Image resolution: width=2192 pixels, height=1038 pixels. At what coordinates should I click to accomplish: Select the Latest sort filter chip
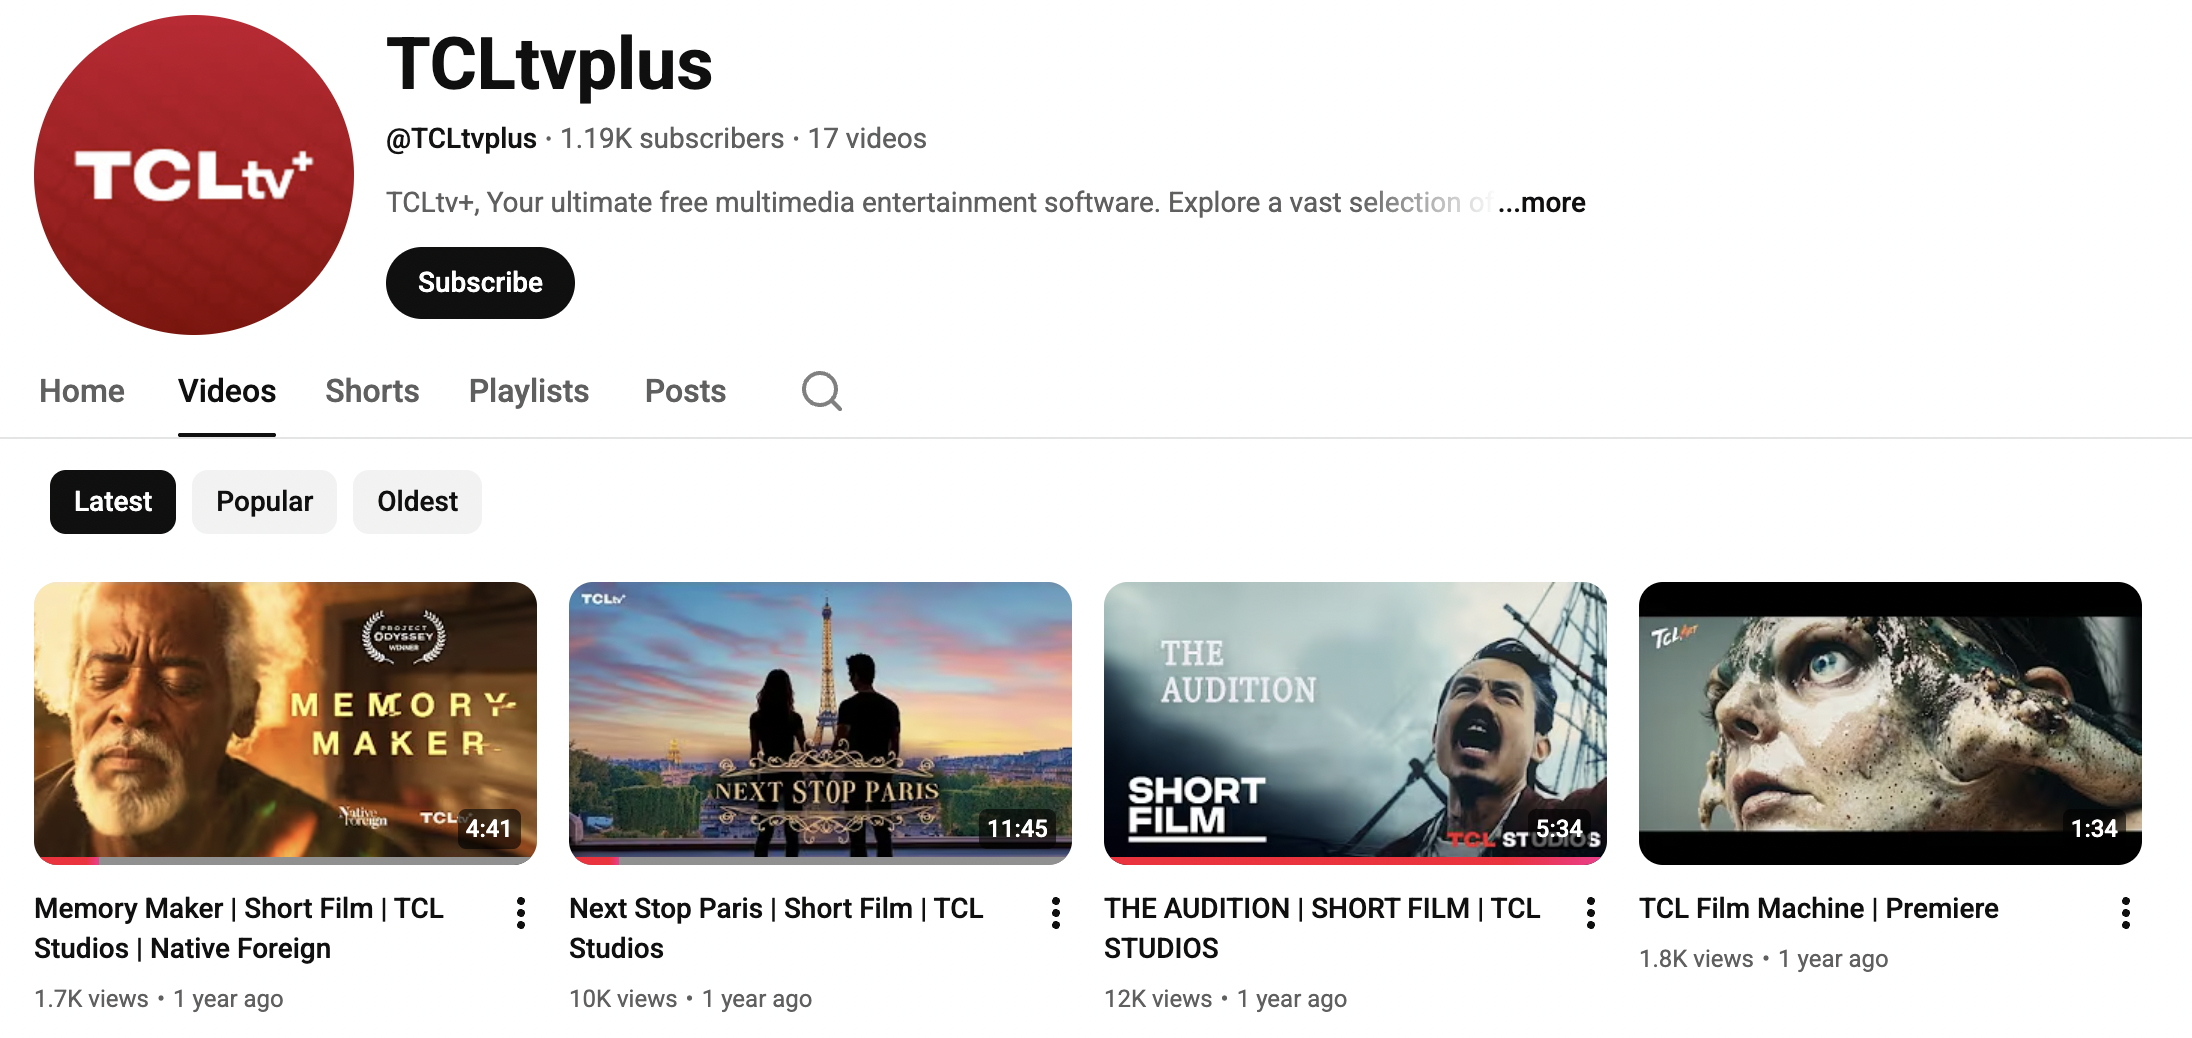point(113,502)
